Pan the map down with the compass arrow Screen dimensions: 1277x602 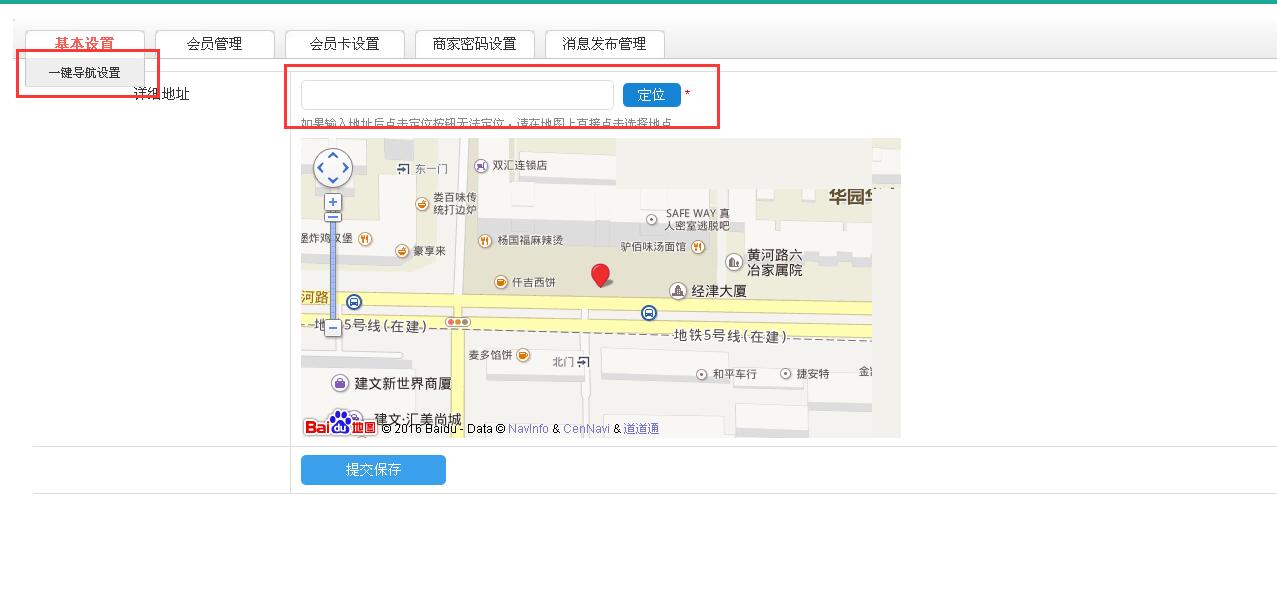click(x=333, y=181)
